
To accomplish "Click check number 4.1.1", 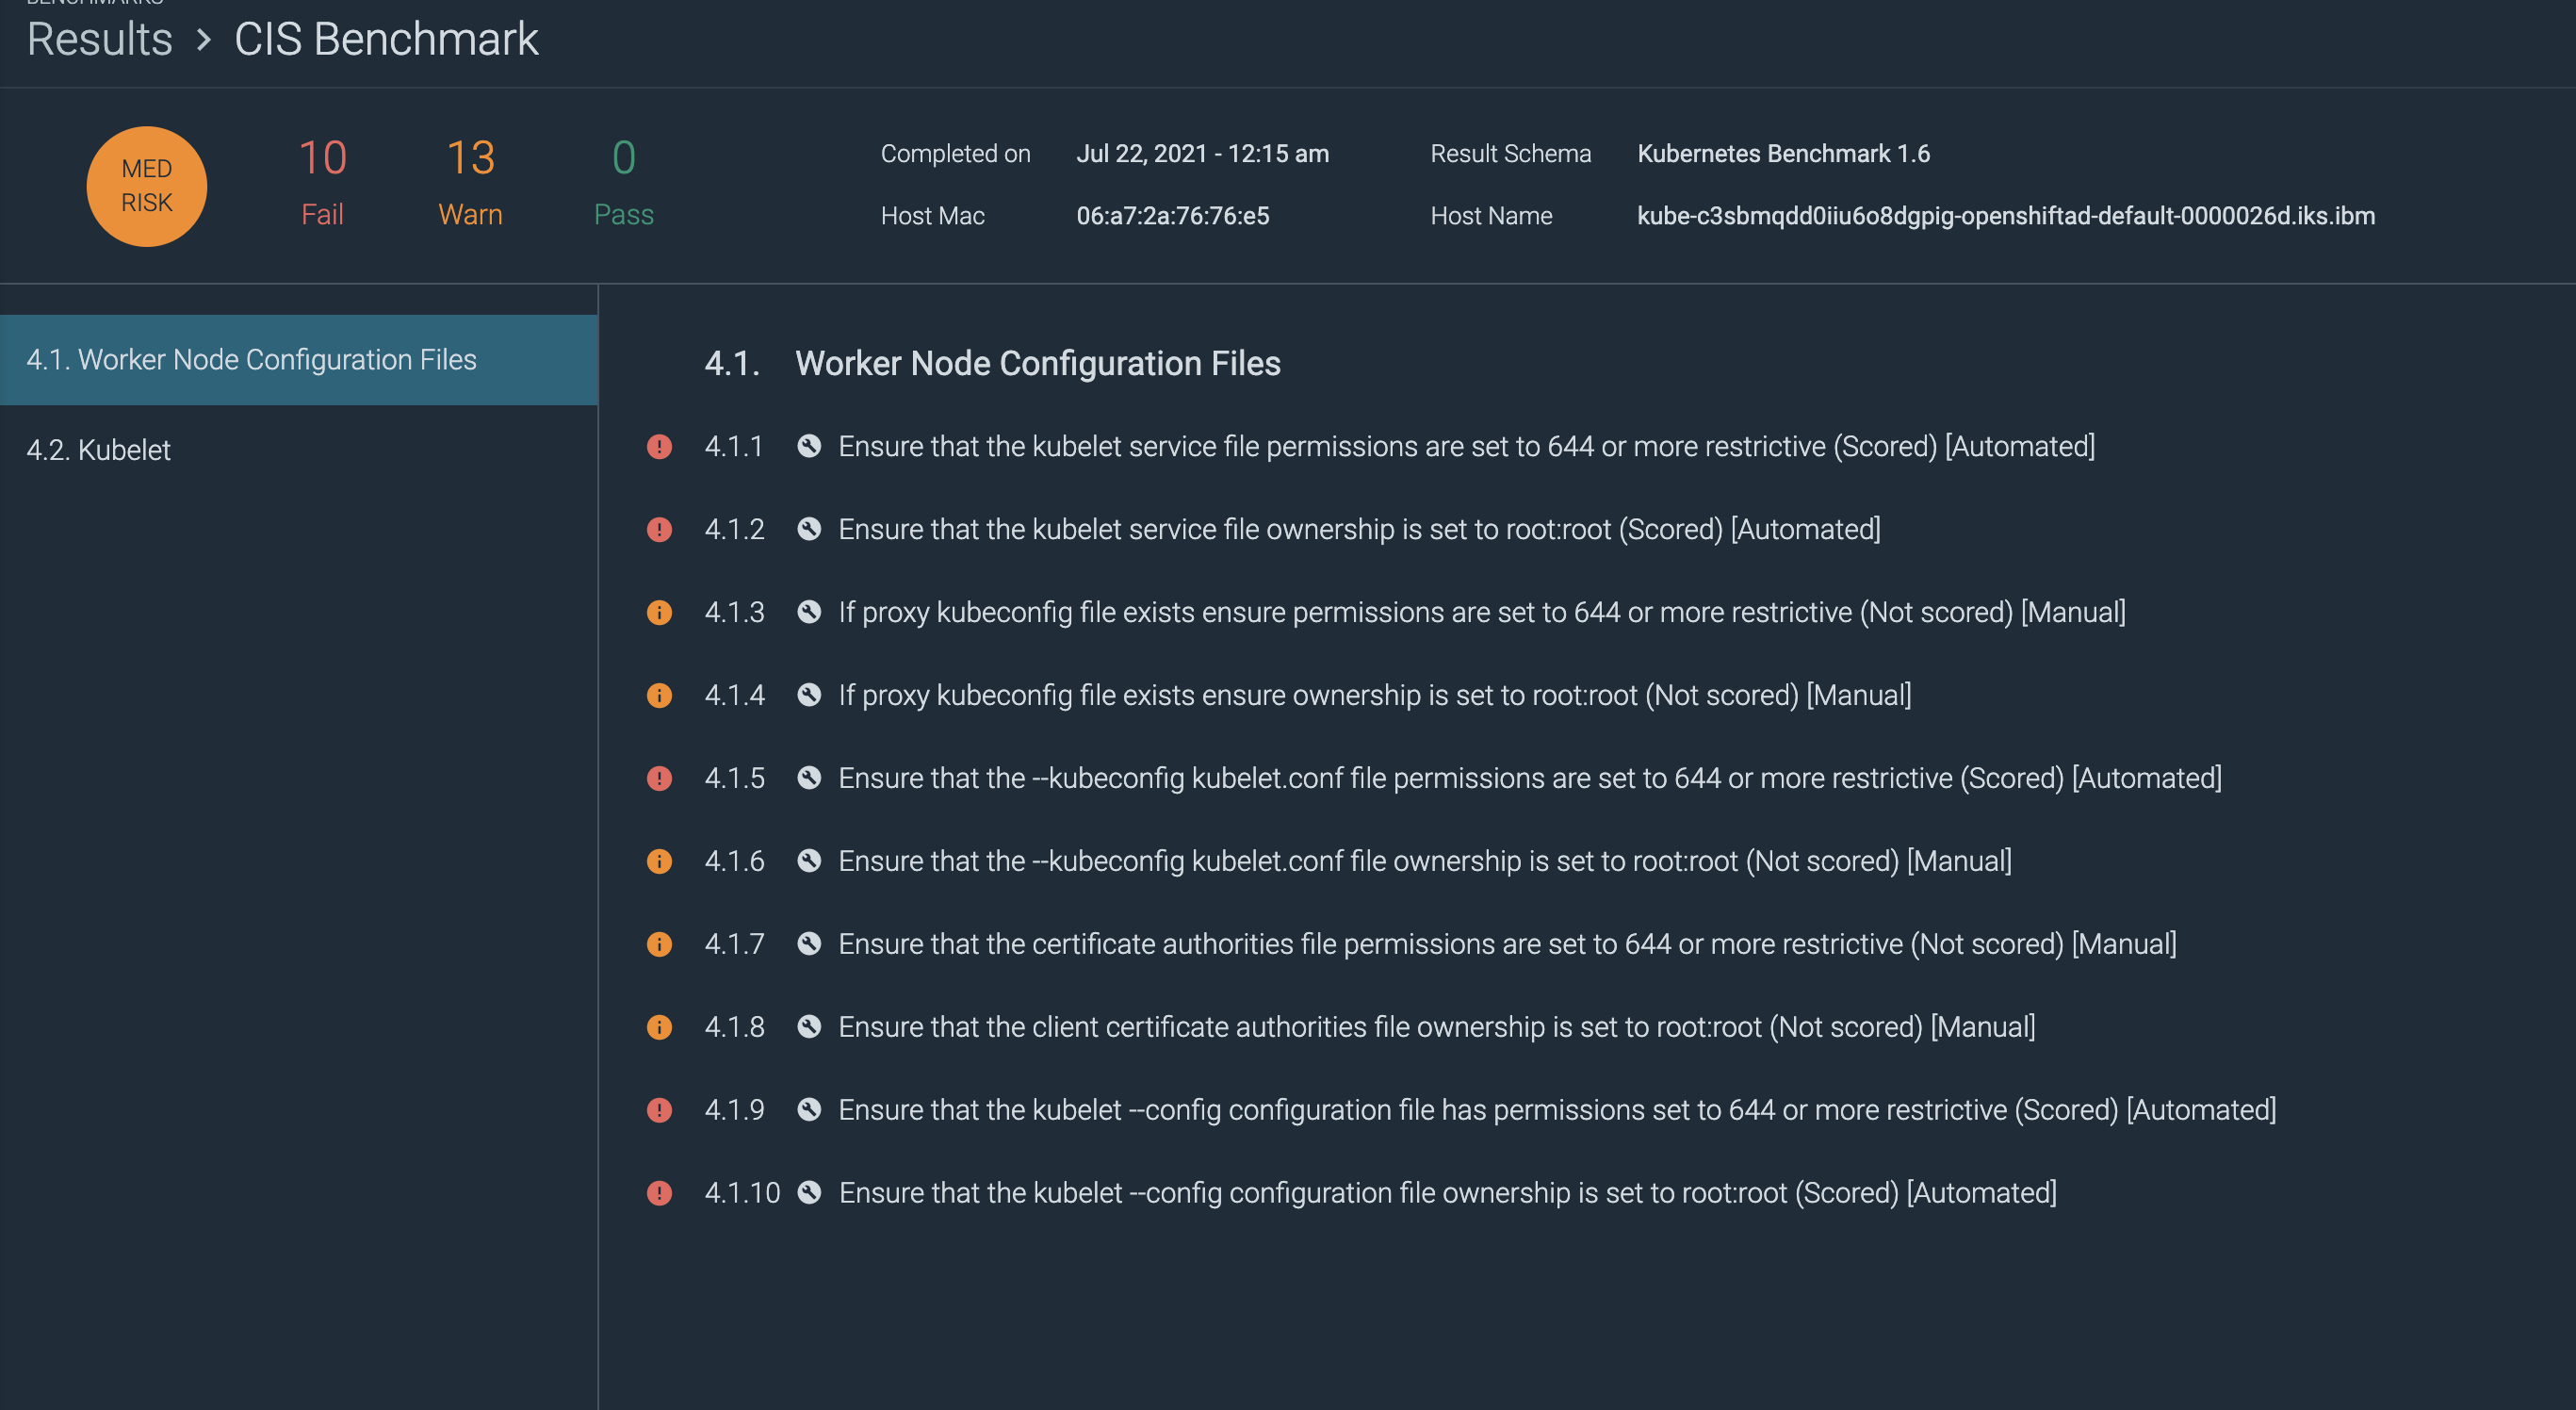I will 733,446.
